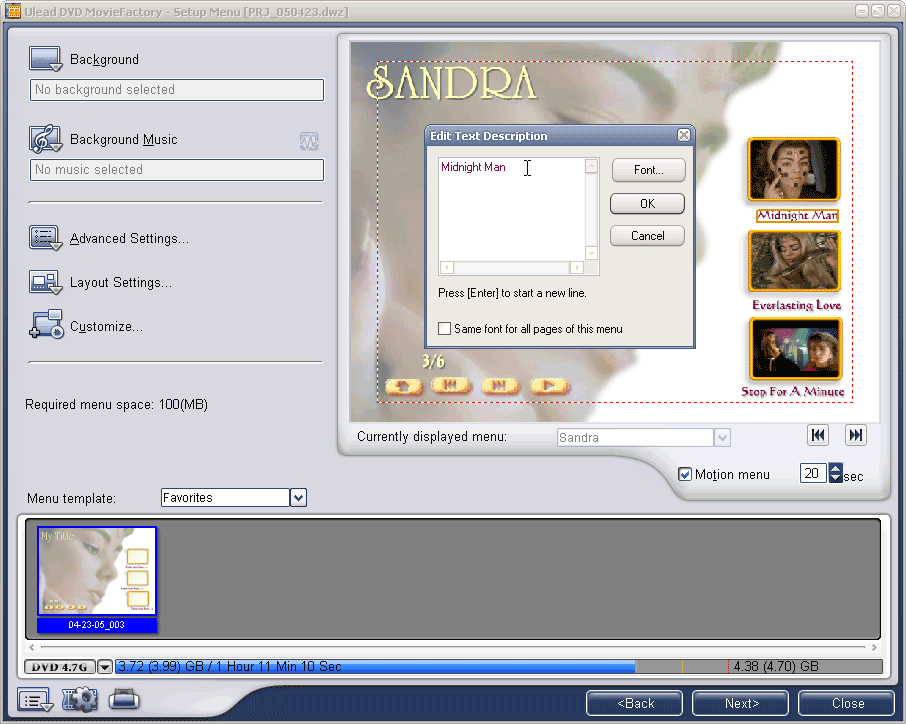Viewport: 906px width, 724px height.
Task: Go to the next menu page arrow
Action: (x=856, y=435)
